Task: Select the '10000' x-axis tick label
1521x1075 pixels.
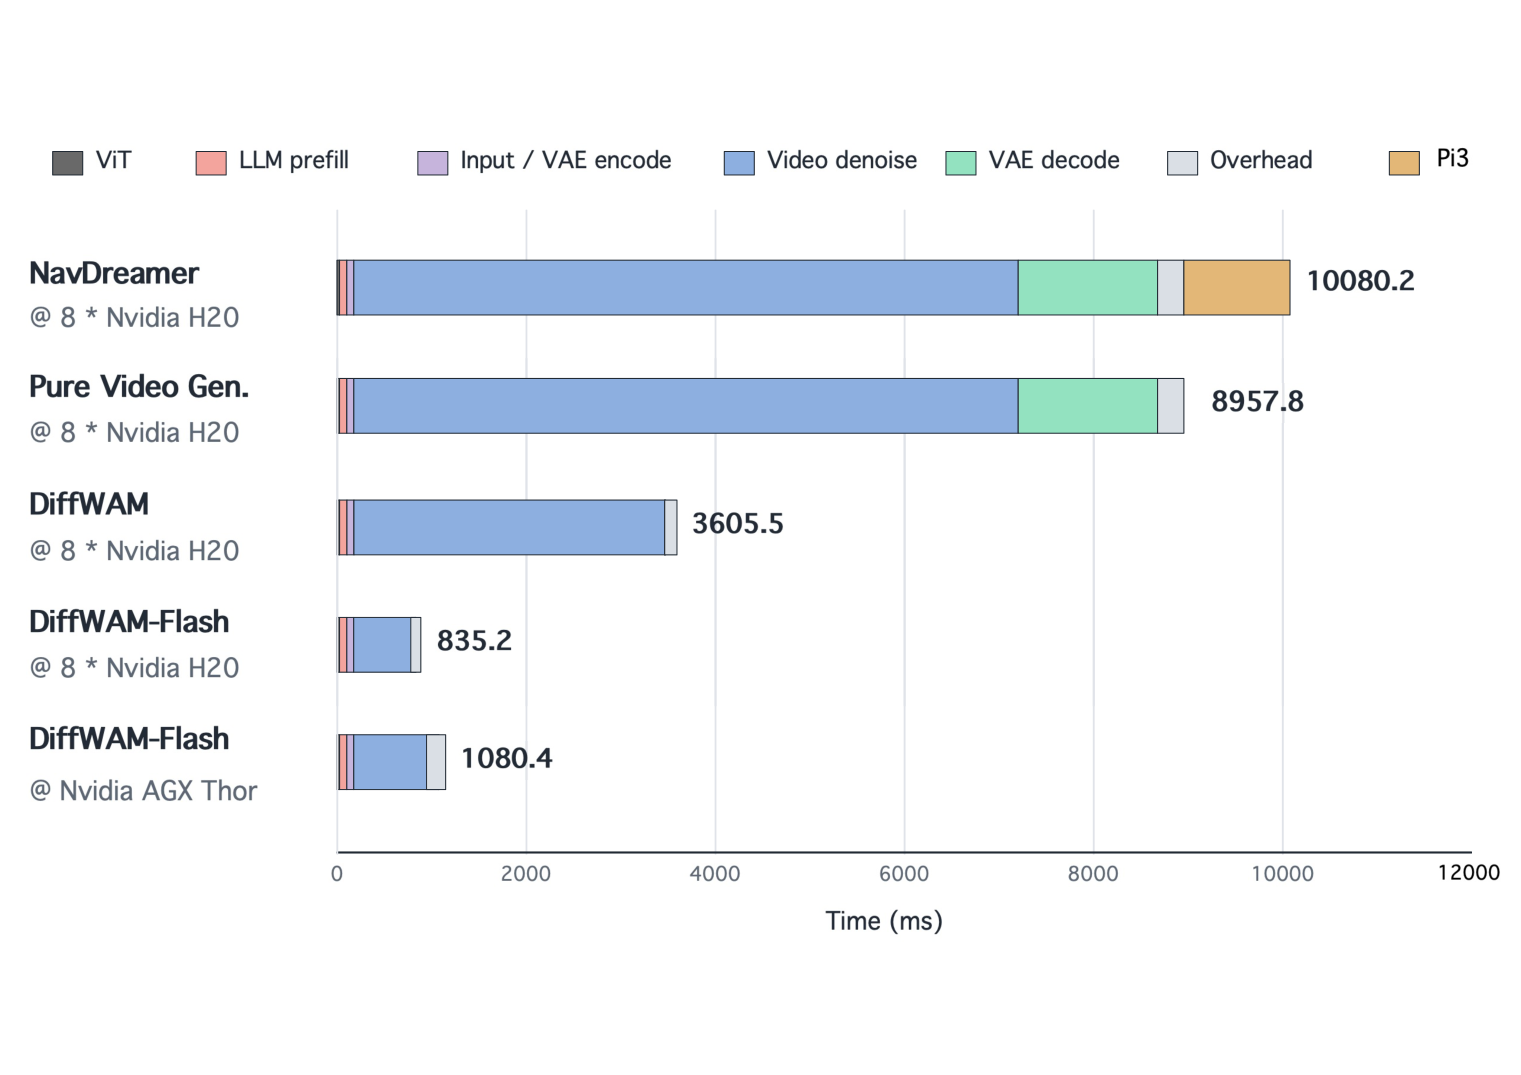Action: pos(1283,874)
